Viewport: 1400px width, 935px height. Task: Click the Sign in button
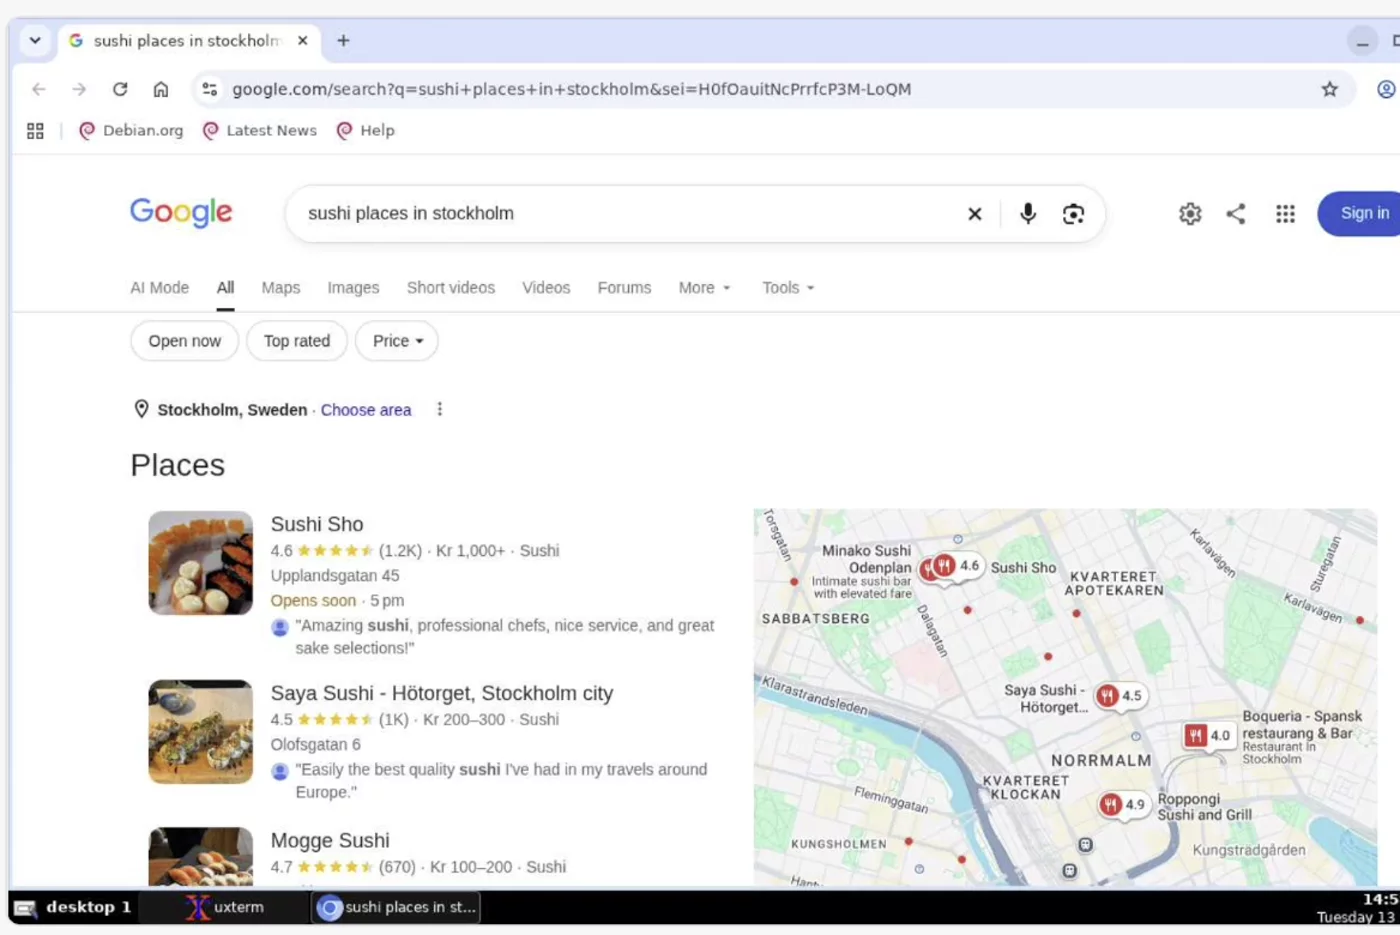click(x=1360, y=214)
